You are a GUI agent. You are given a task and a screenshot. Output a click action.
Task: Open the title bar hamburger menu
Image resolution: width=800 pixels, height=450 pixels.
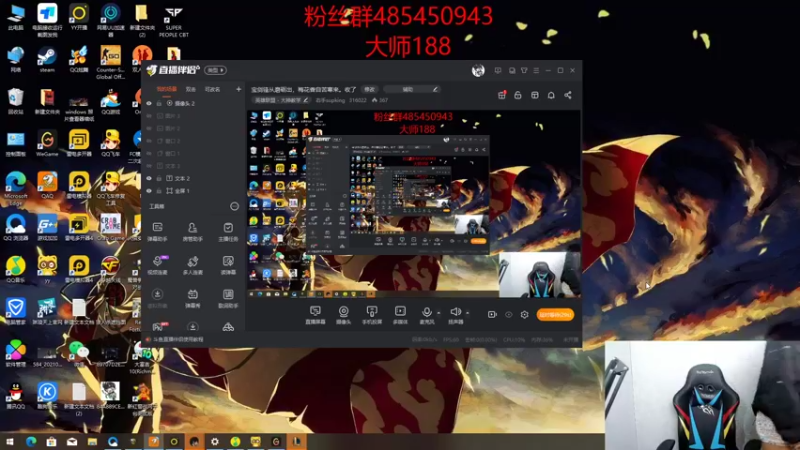pyautogui.click(x=536, y=70)
